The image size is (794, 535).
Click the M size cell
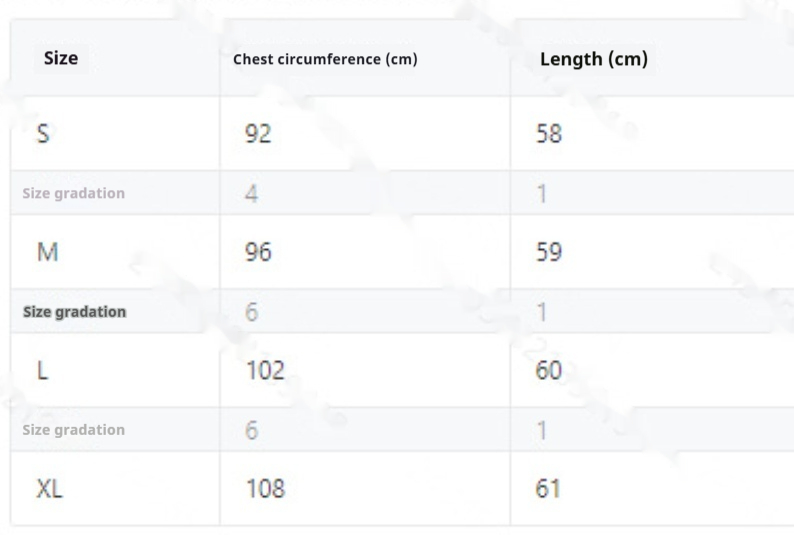(47, 252)
